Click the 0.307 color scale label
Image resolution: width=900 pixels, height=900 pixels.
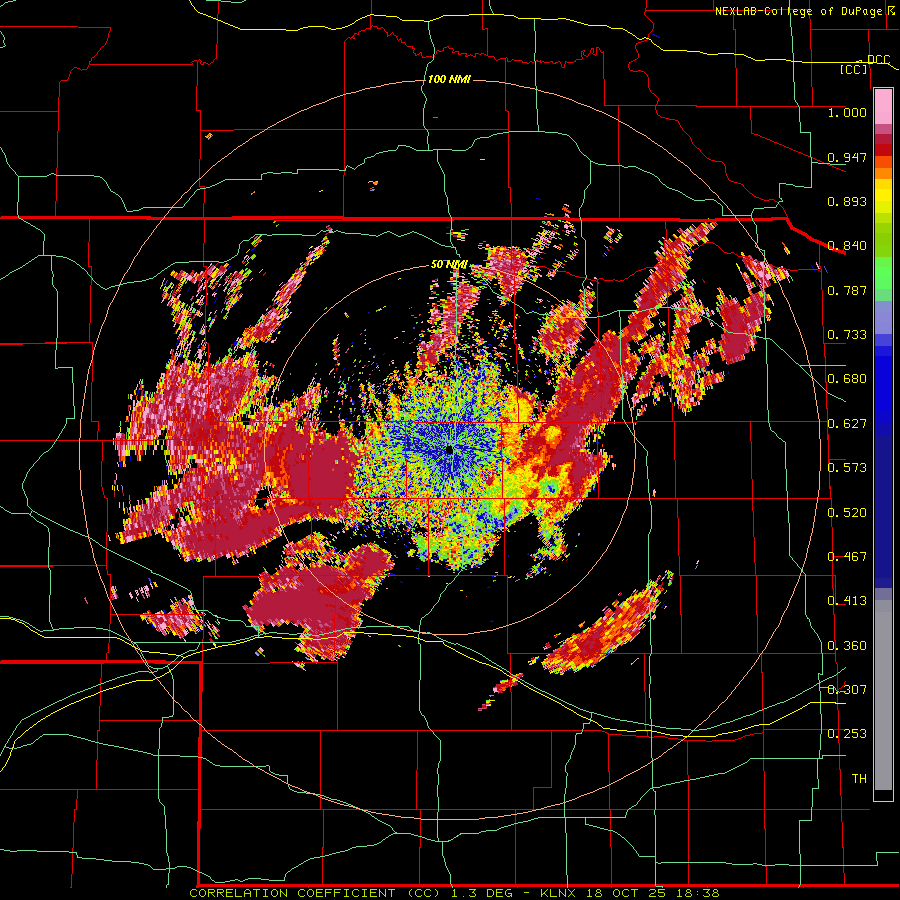pyautogui.click(x=847, y=689)
